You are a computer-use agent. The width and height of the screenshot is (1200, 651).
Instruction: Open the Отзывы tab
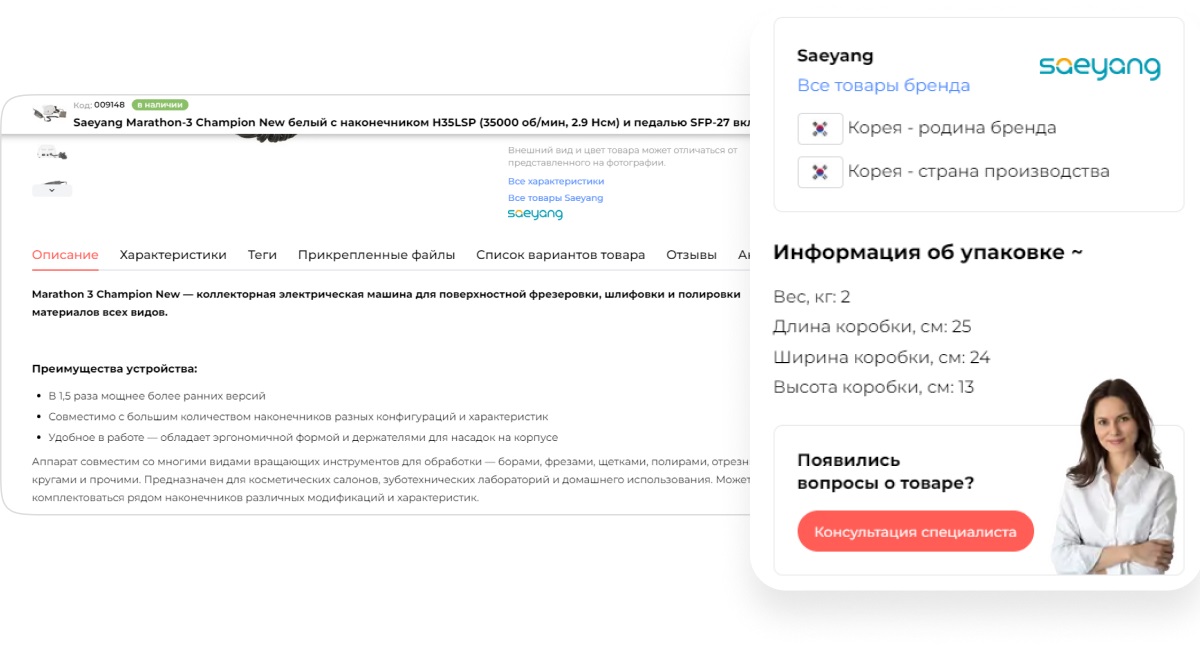point(691,255)
